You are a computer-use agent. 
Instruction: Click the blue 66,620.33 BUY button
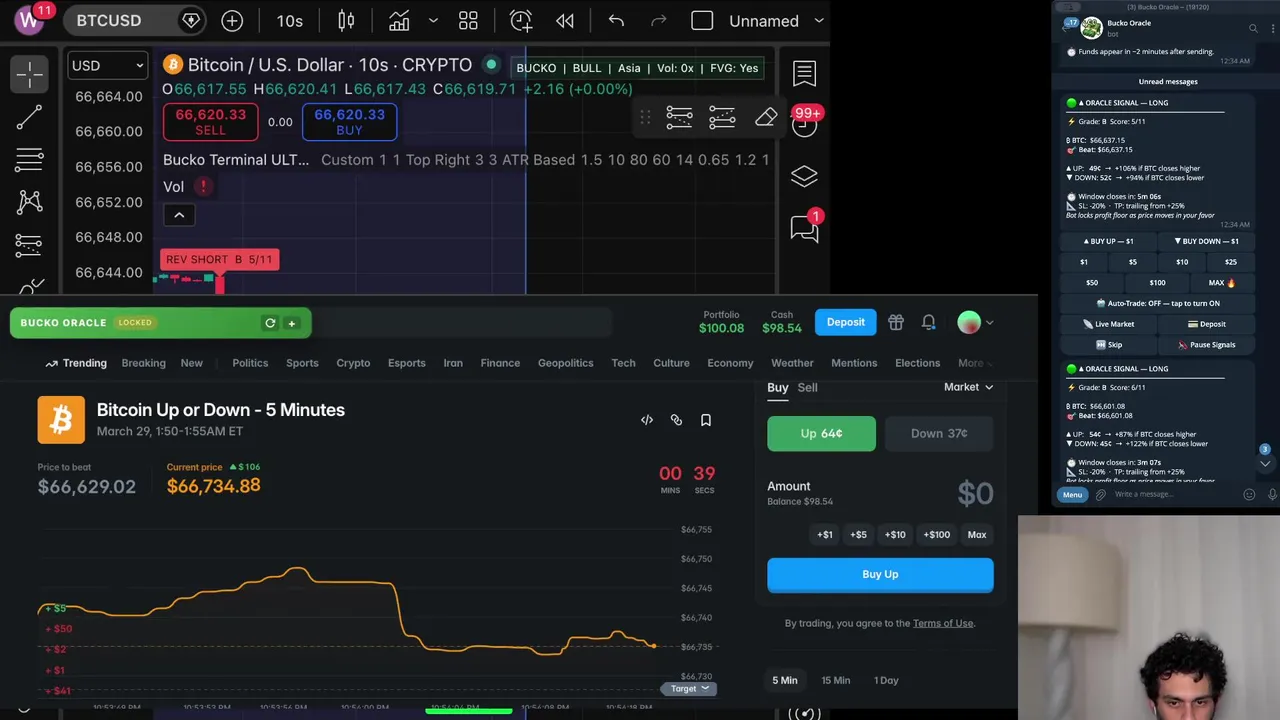click(x=349, y=122)
